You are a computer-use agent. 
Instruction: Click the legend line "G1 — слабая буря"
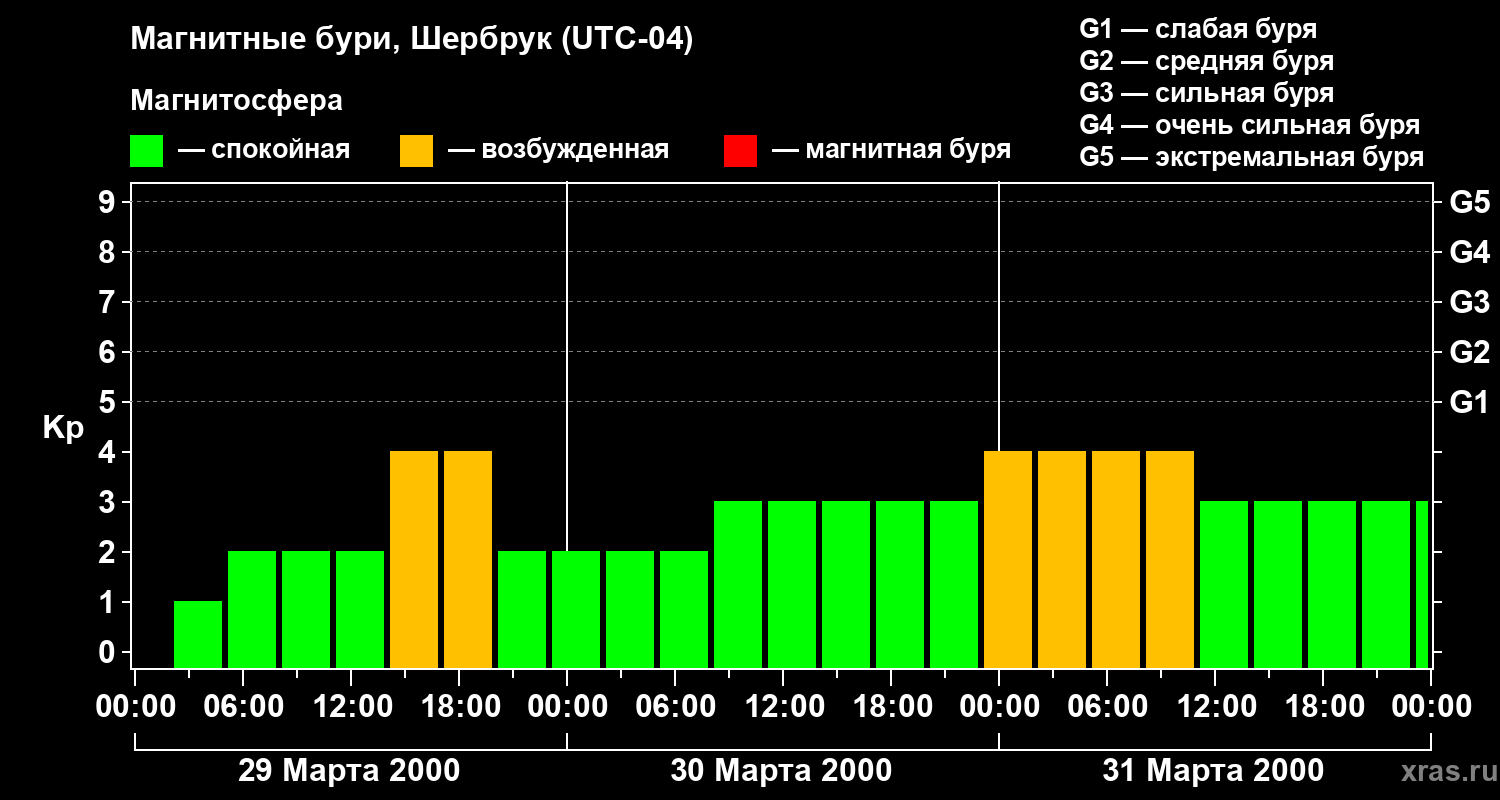point(1198,29)
